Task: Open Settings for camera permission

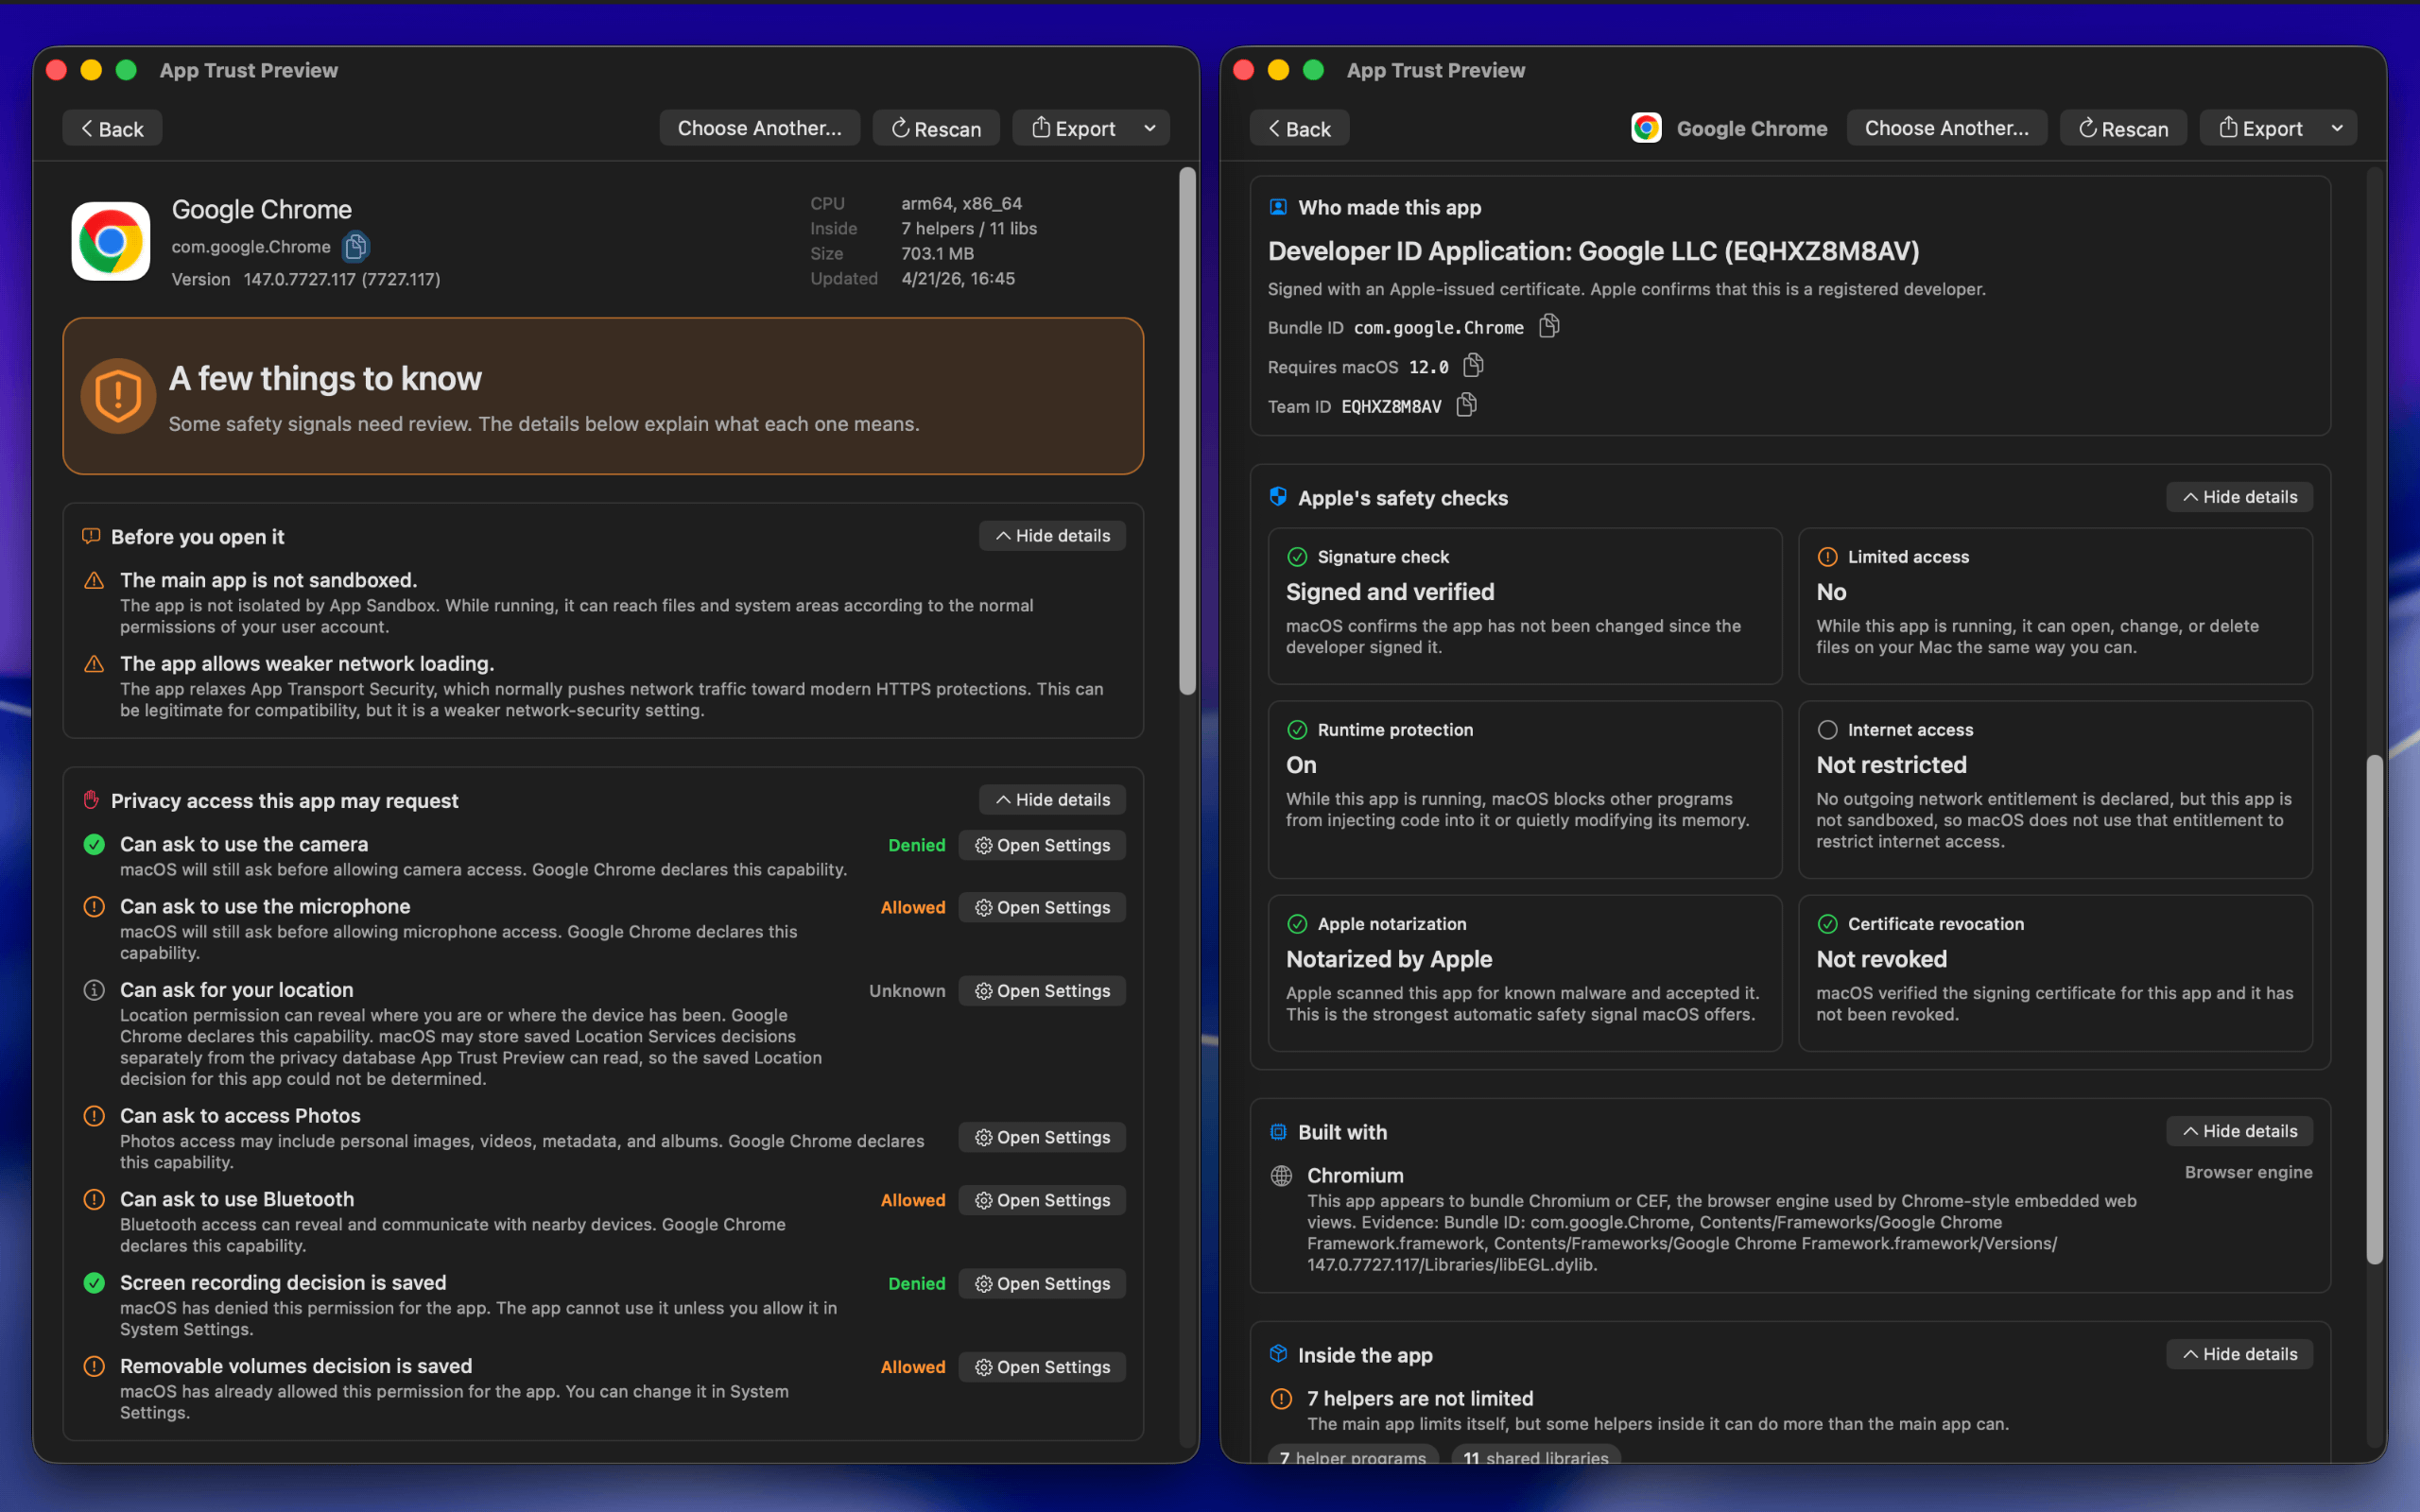Action: coord(1042,845)
